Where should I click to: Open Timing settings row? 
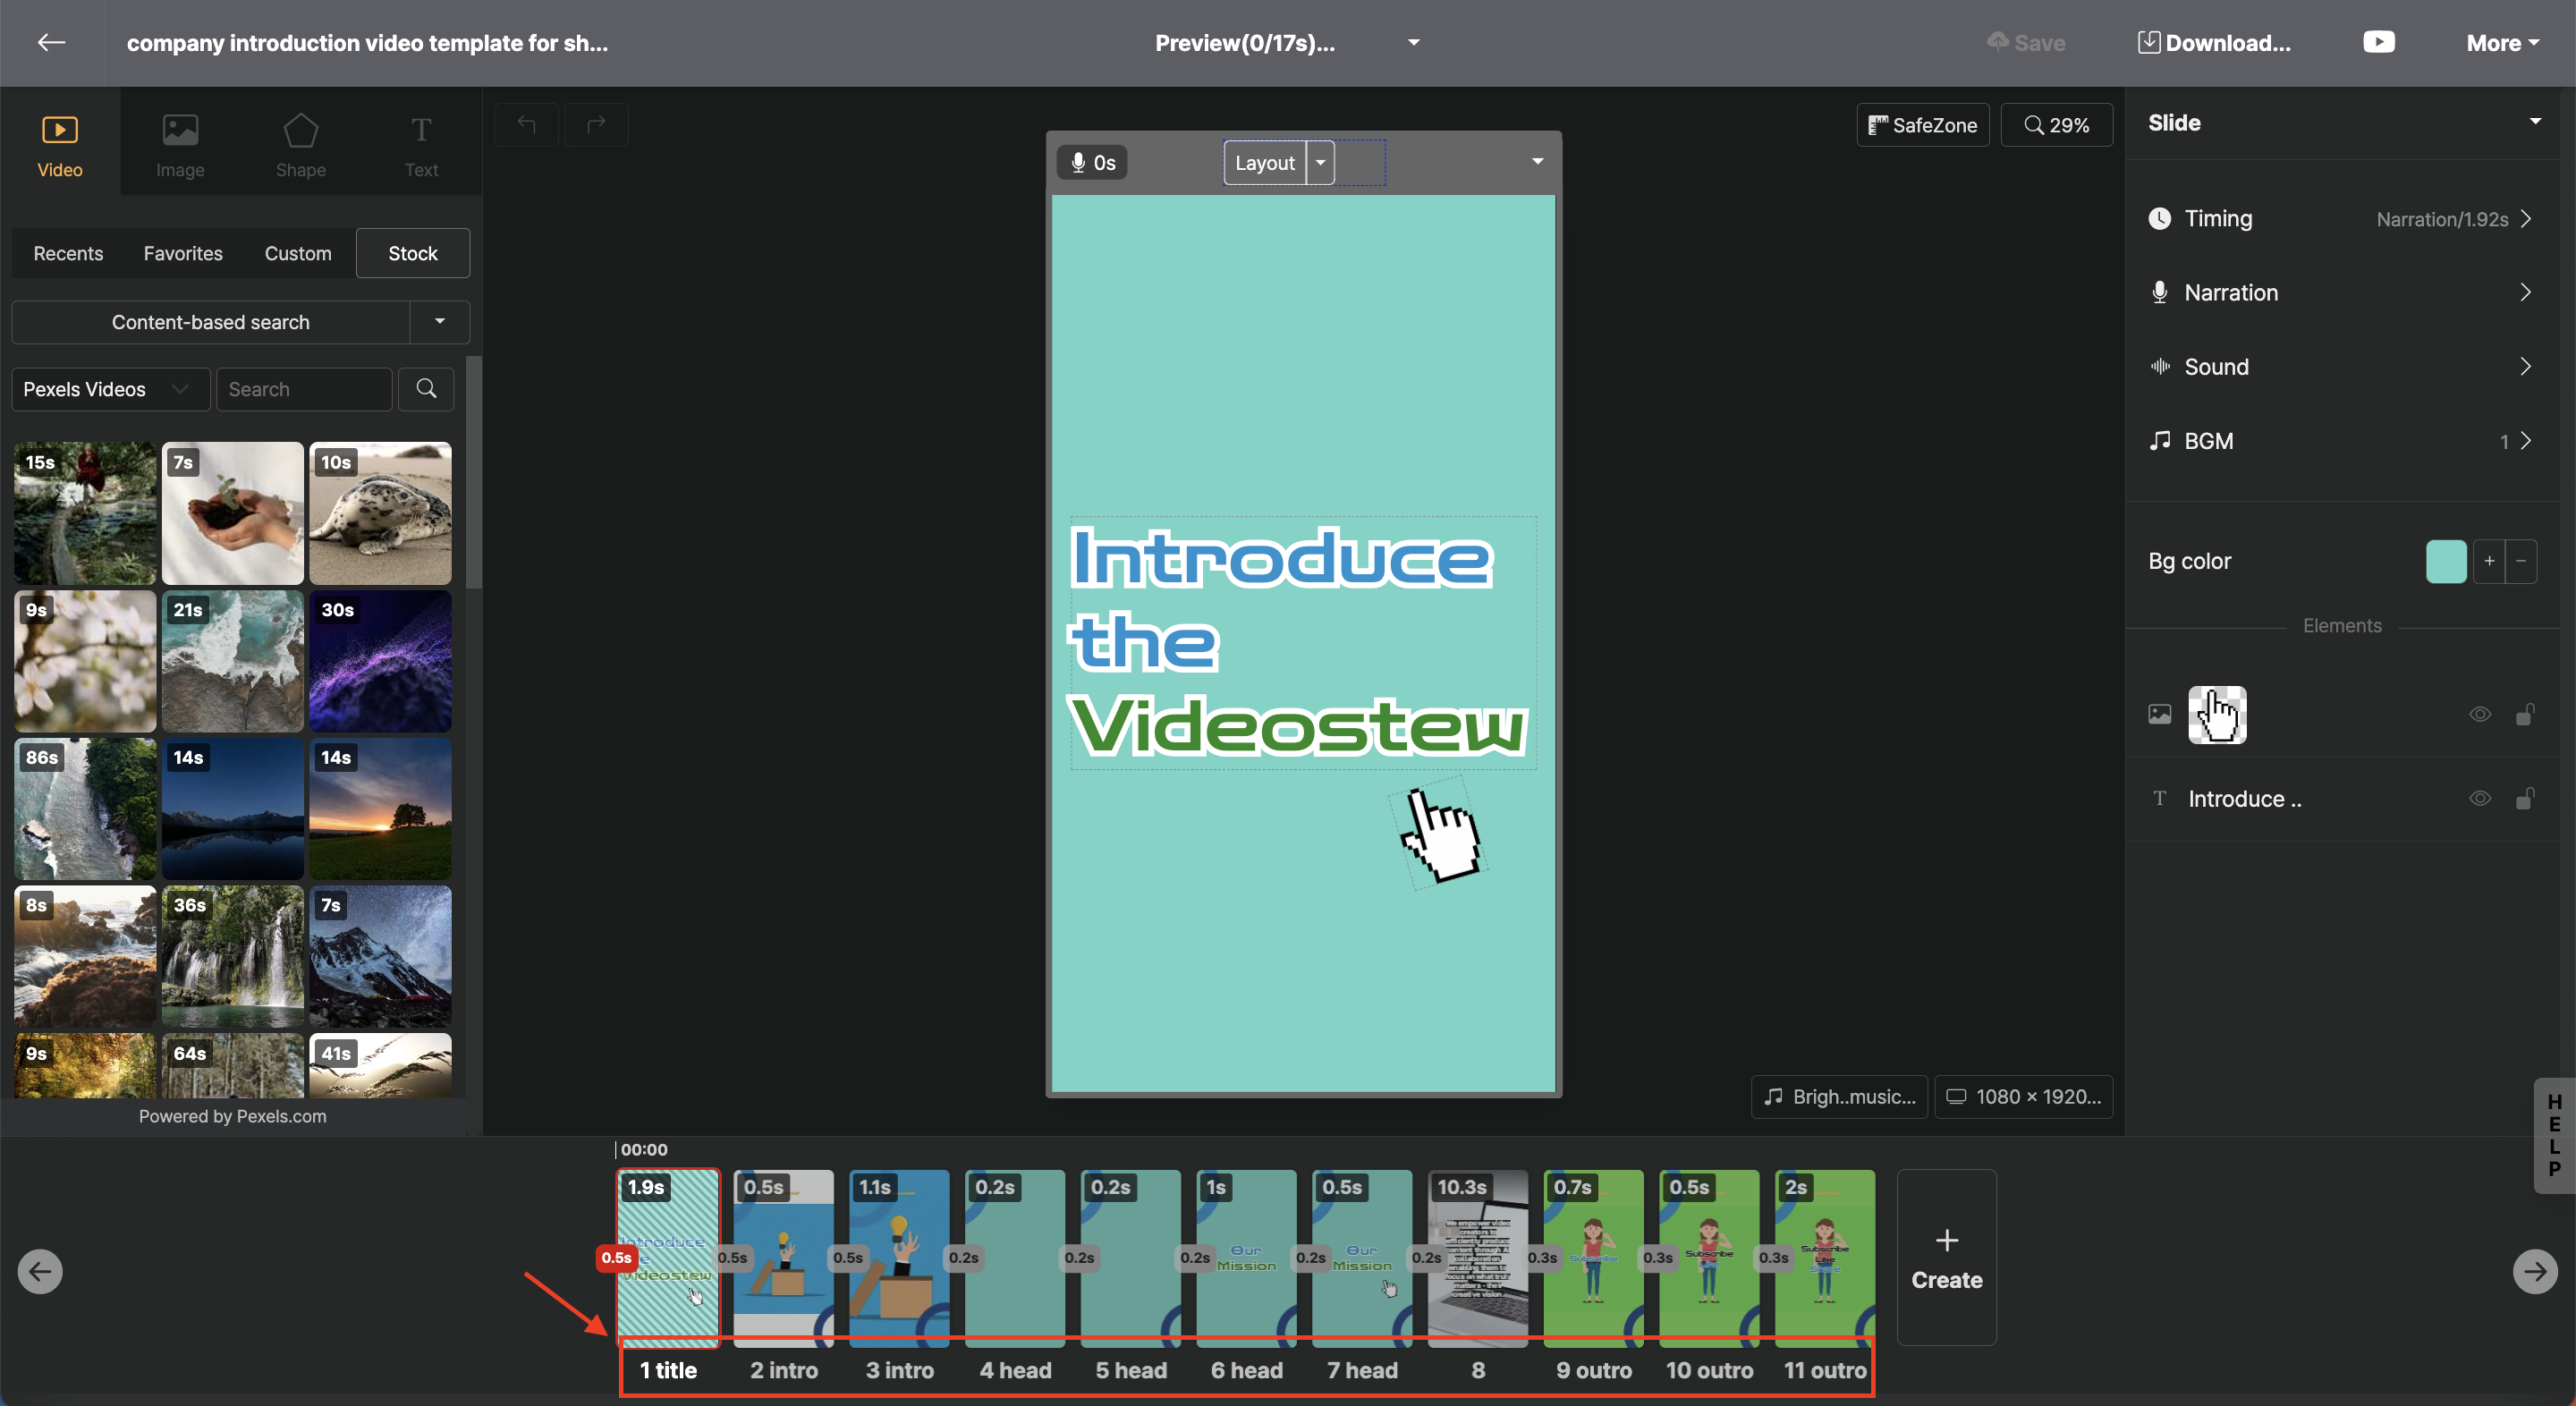pos(2342,218)
